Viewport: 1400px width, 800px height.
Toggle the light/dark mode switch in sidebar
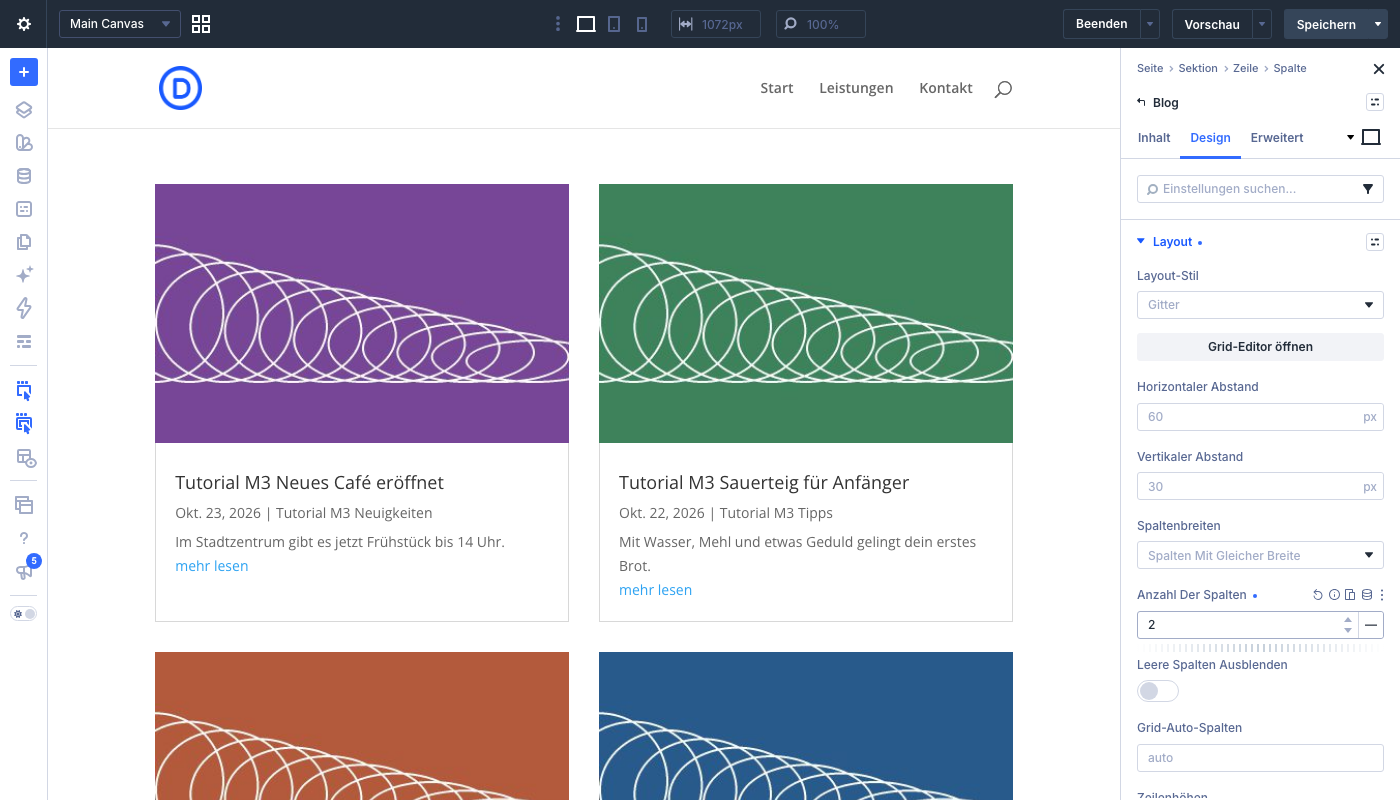(x=24, y=613)
